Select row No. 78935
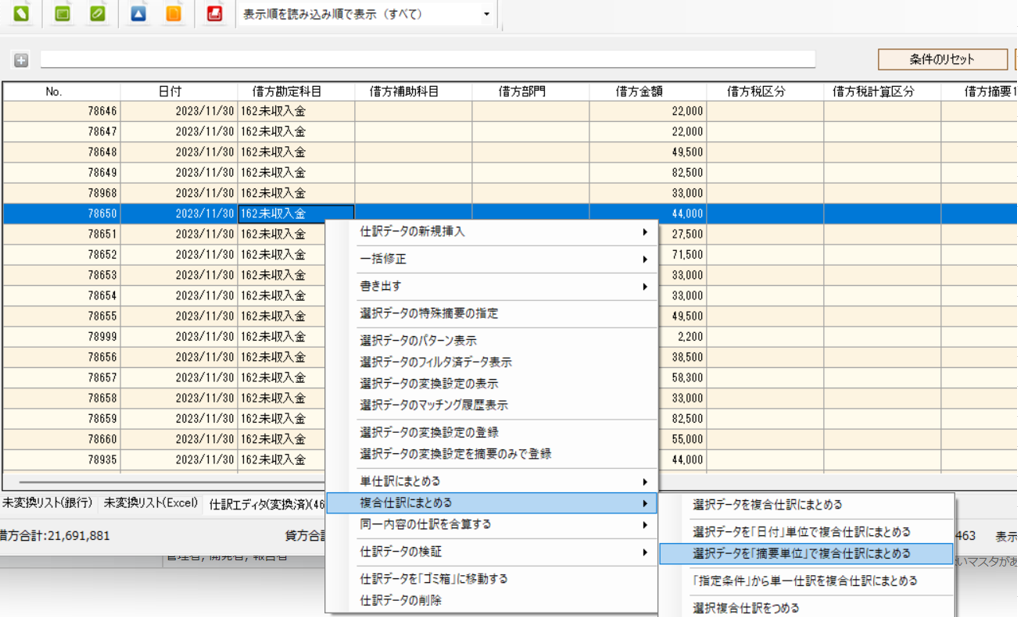 tap(164, 459)
